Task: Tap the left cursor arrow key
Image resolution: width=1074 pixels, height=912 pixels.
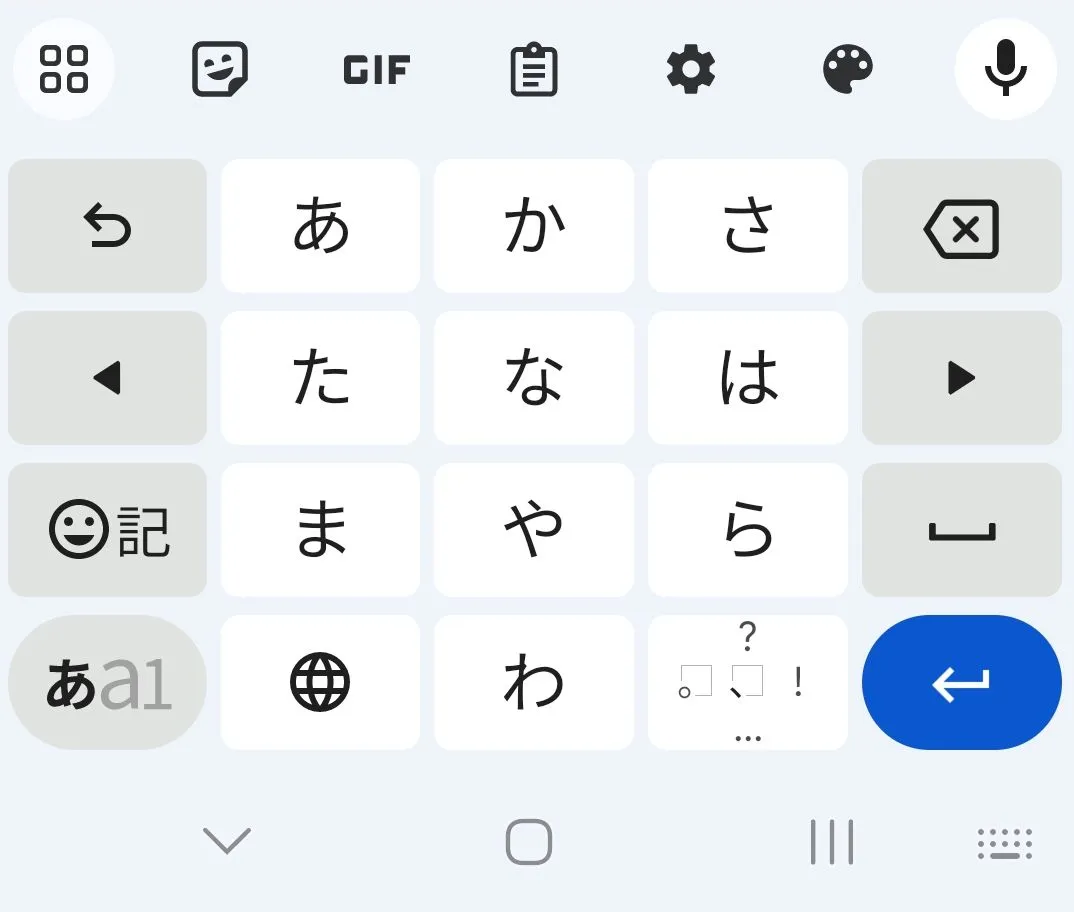Action: (107, 378)
